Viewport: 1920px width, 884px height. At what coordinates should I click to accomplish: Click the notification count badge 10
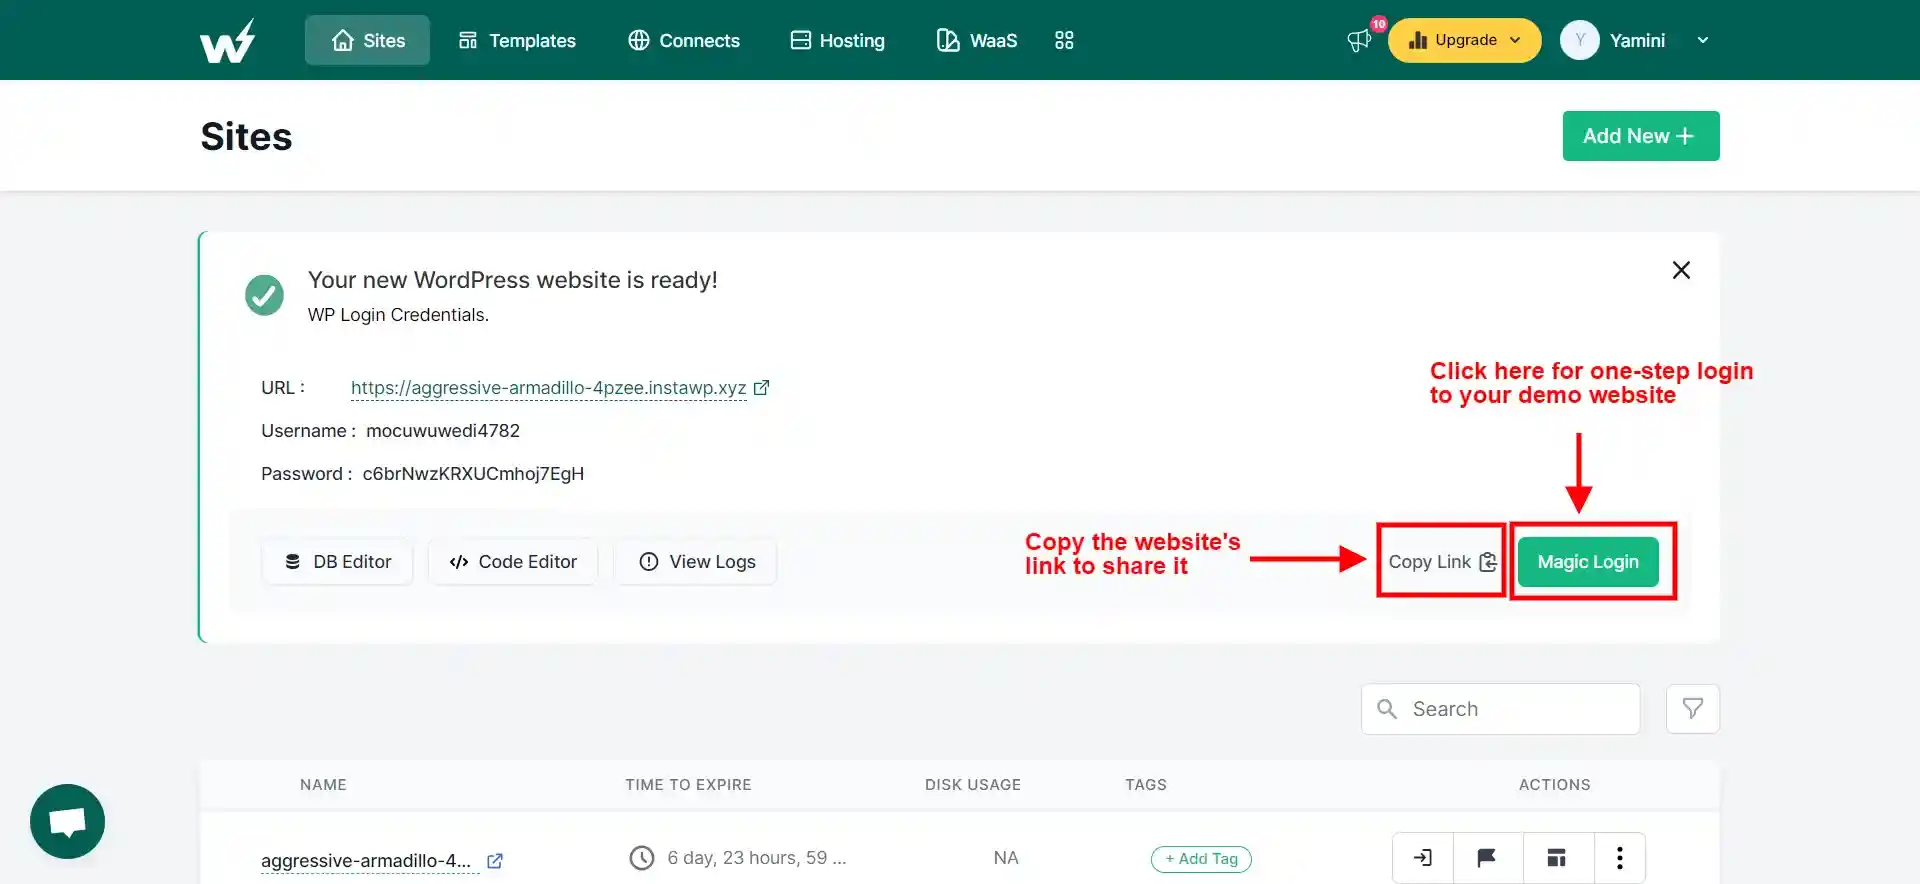coord(1379,24)
